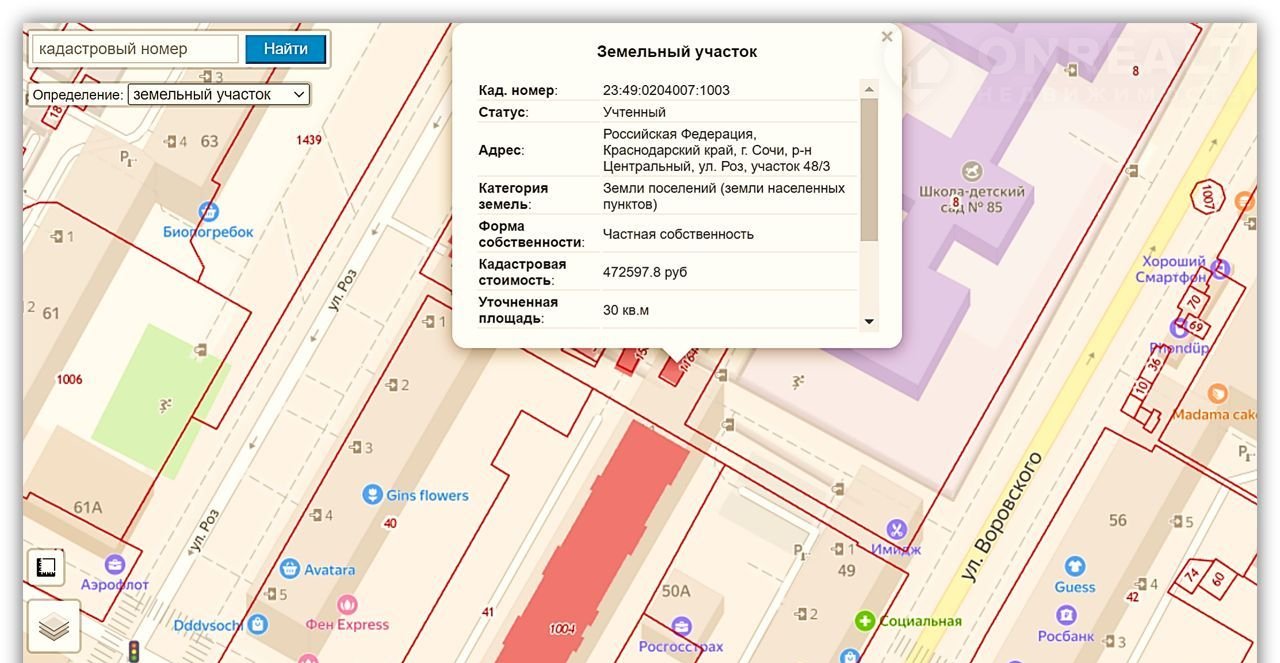Click the Школа-детский сад № 85 icon
The height and width of the screenshot is (663, 1280).
coord(970,172)
